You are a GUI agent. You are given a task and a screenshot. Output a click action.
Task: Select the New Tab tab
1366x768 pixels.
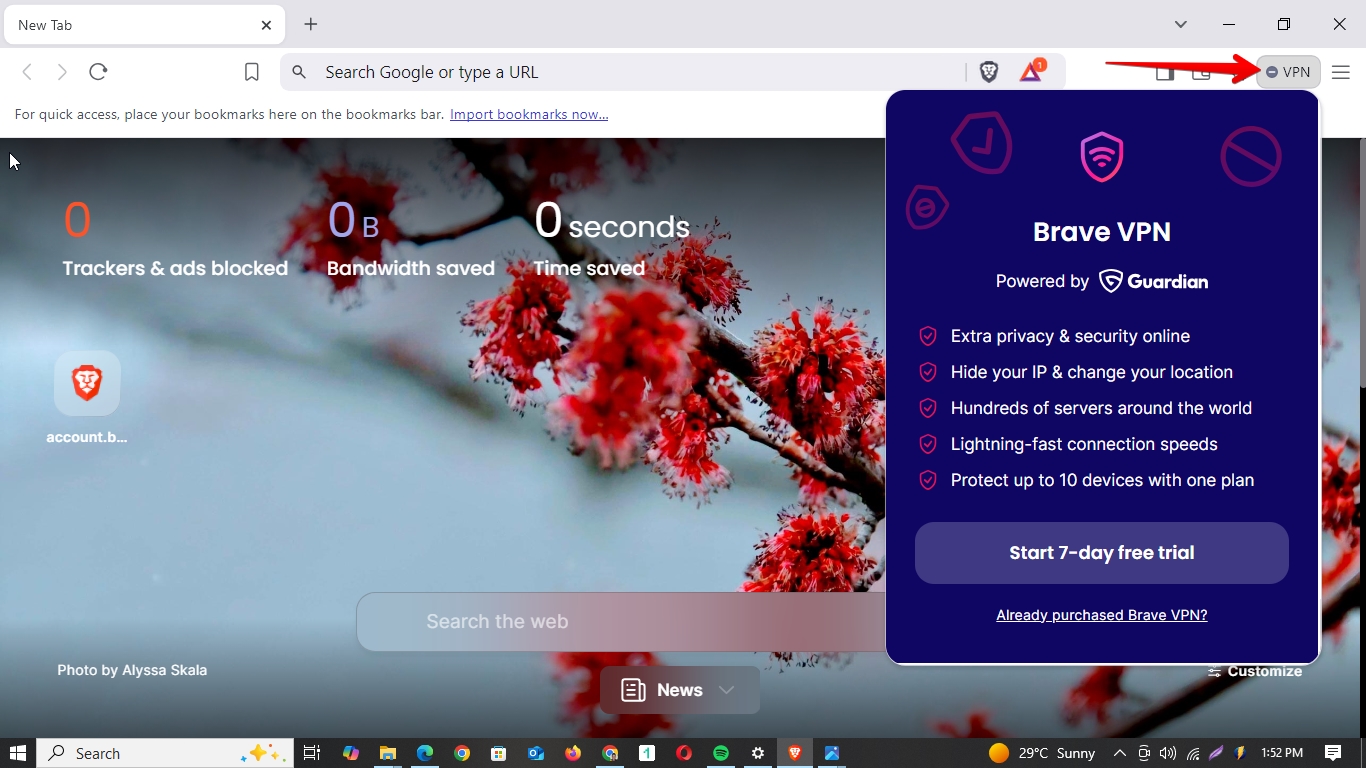click(x=144, y=25)
